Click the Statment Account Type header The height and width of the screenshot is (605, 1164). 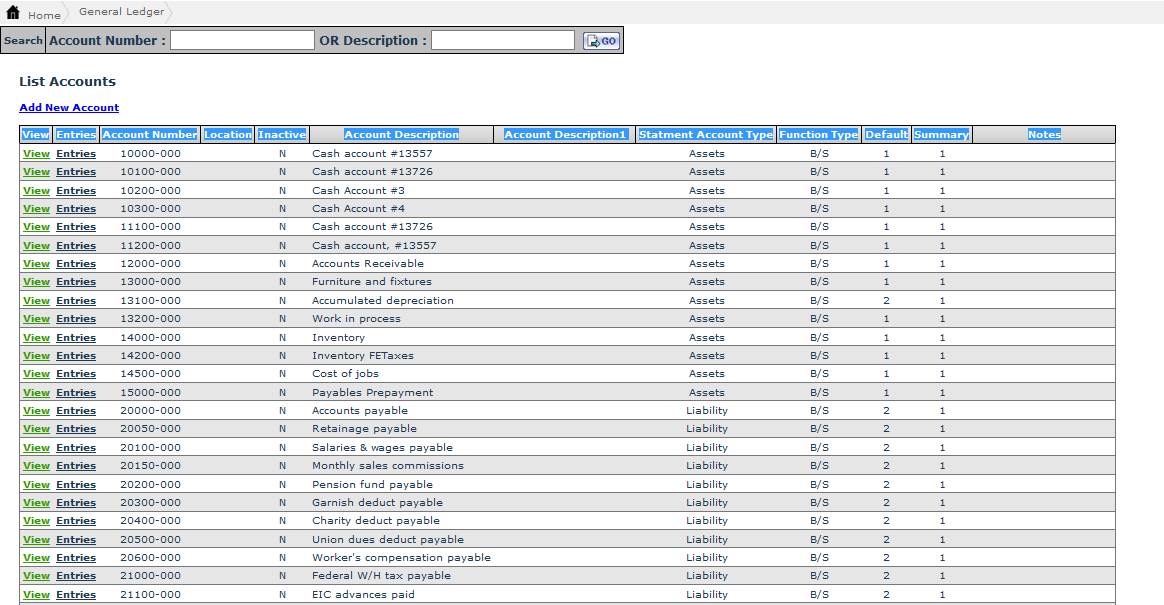point(706,135)
